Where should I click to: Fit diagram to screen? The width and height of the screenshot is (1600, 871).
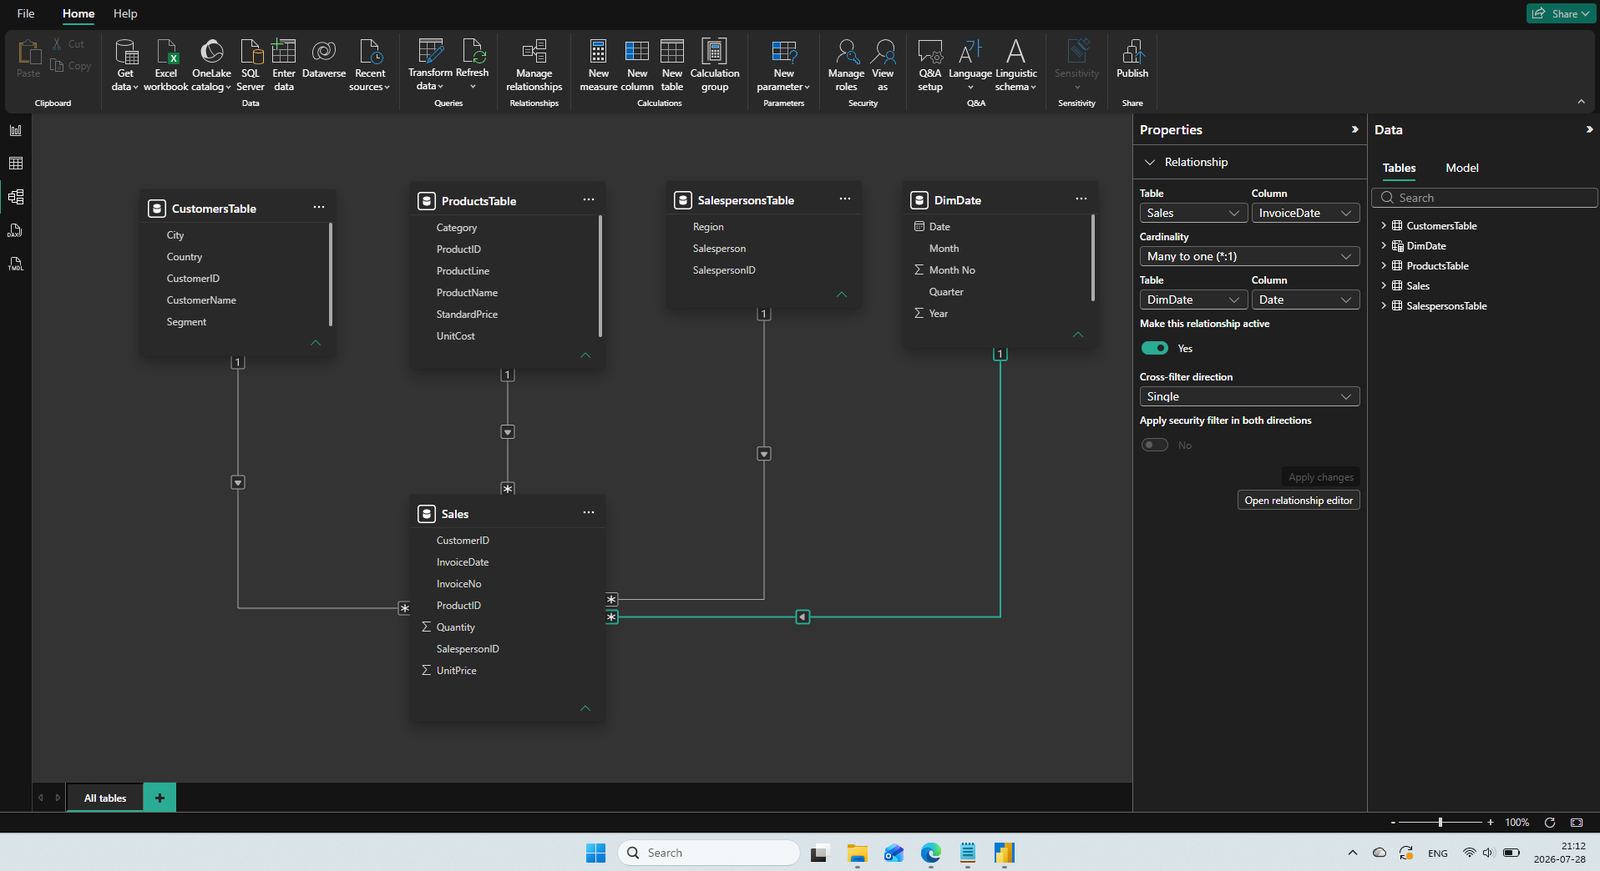1577,822
